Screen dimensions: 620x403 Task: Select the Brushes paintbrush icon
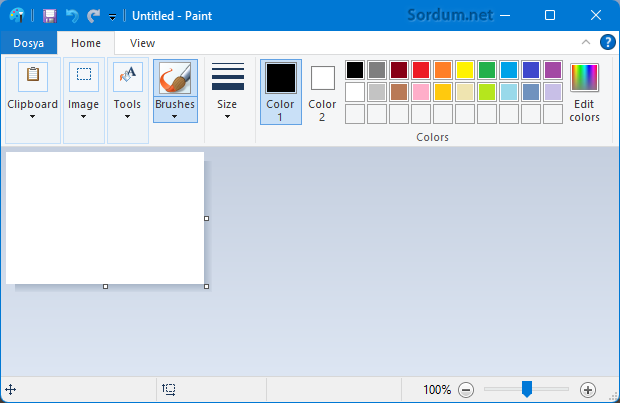click(x=175, y=78)
